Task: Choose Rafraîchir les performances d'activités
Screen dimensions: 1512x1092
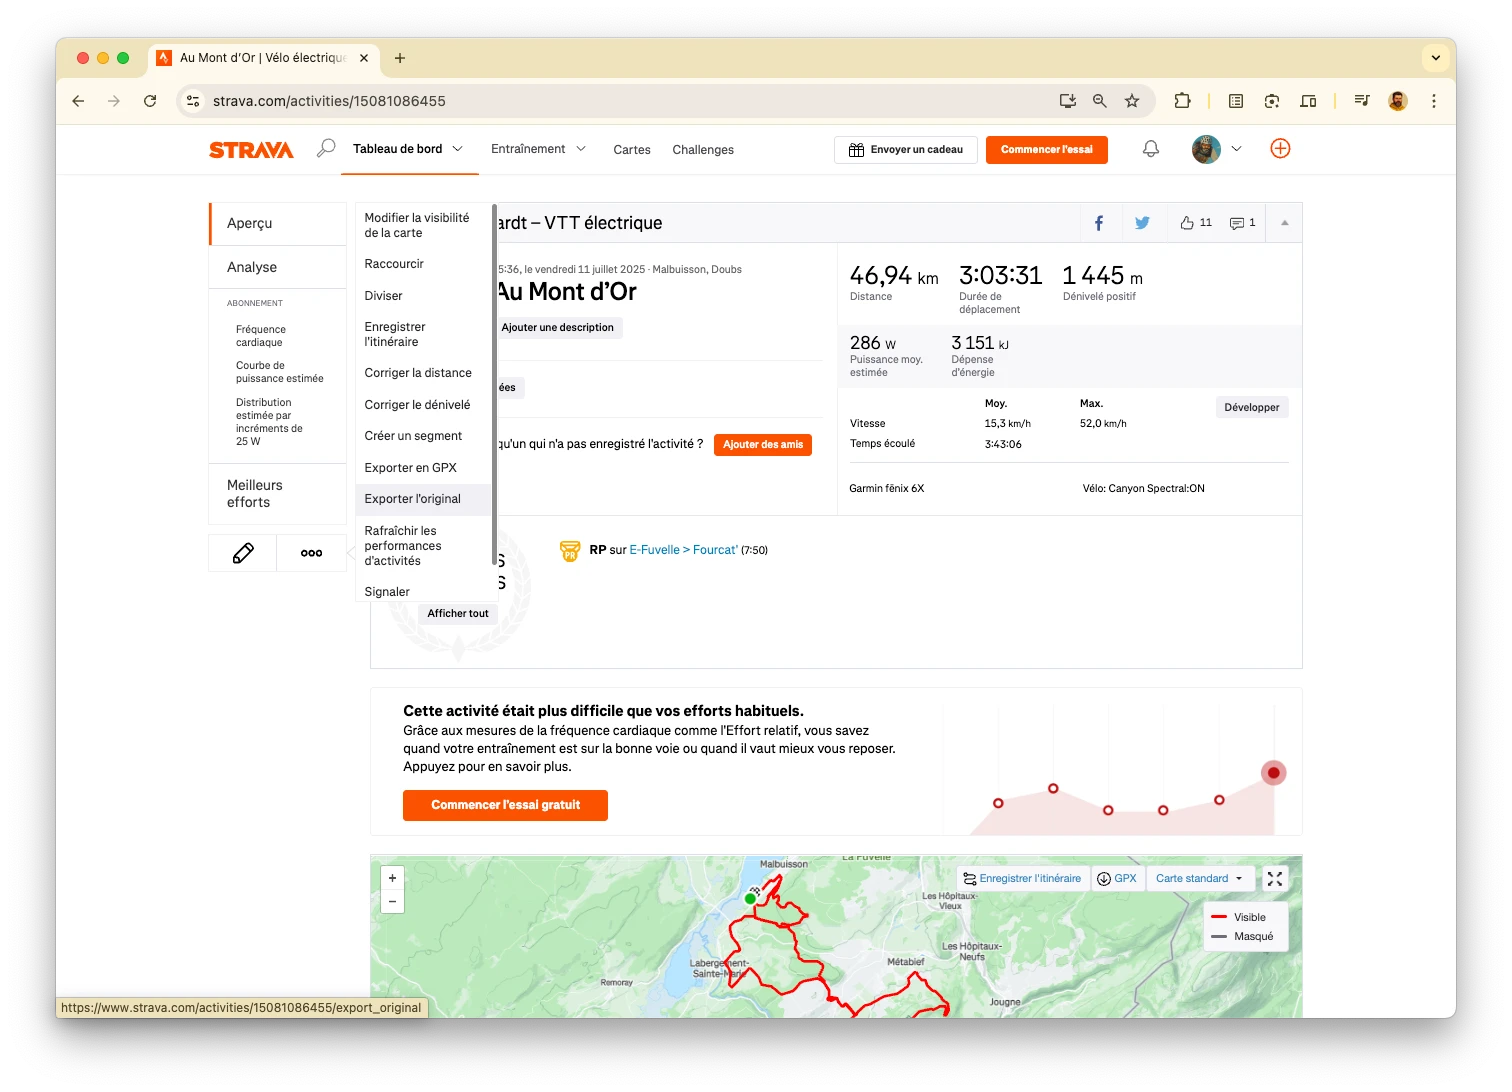Action: [x=424, y=546]
